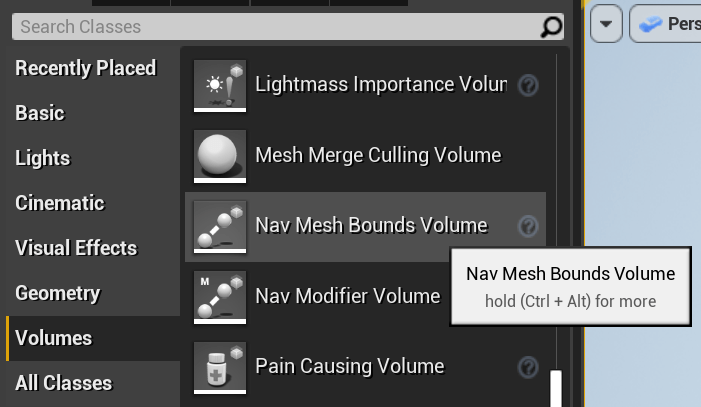Viewport: 701px width, 407px height.
Task: Open the Cinematic category
Action: (x=59, y=203)
